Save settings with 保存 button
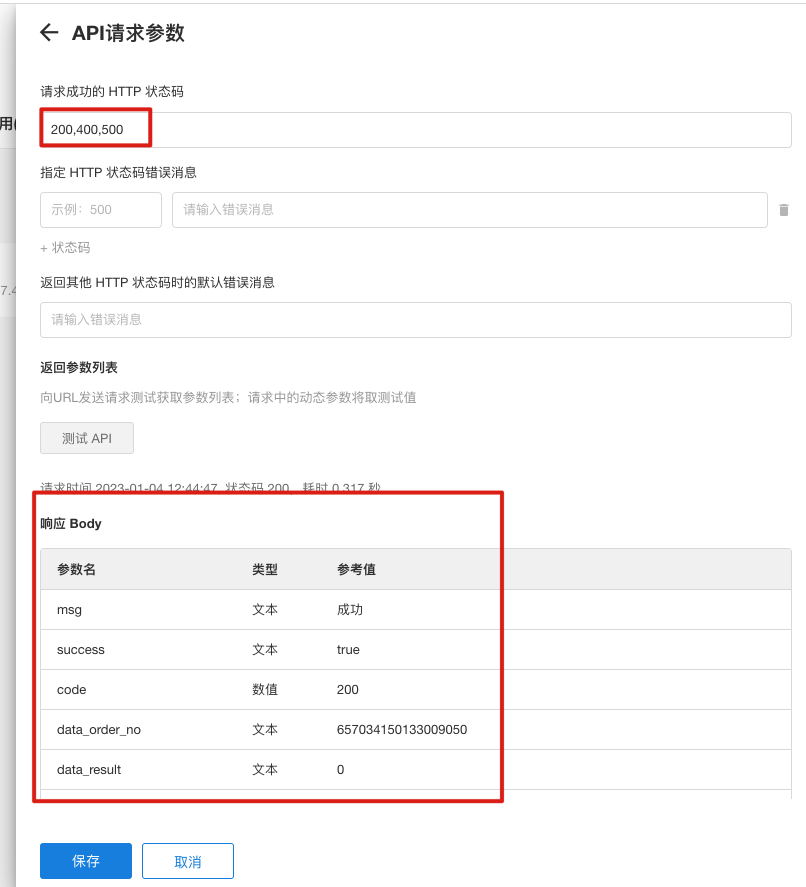The height and width of the screenshot is (887, 806). tap(86, 861)
